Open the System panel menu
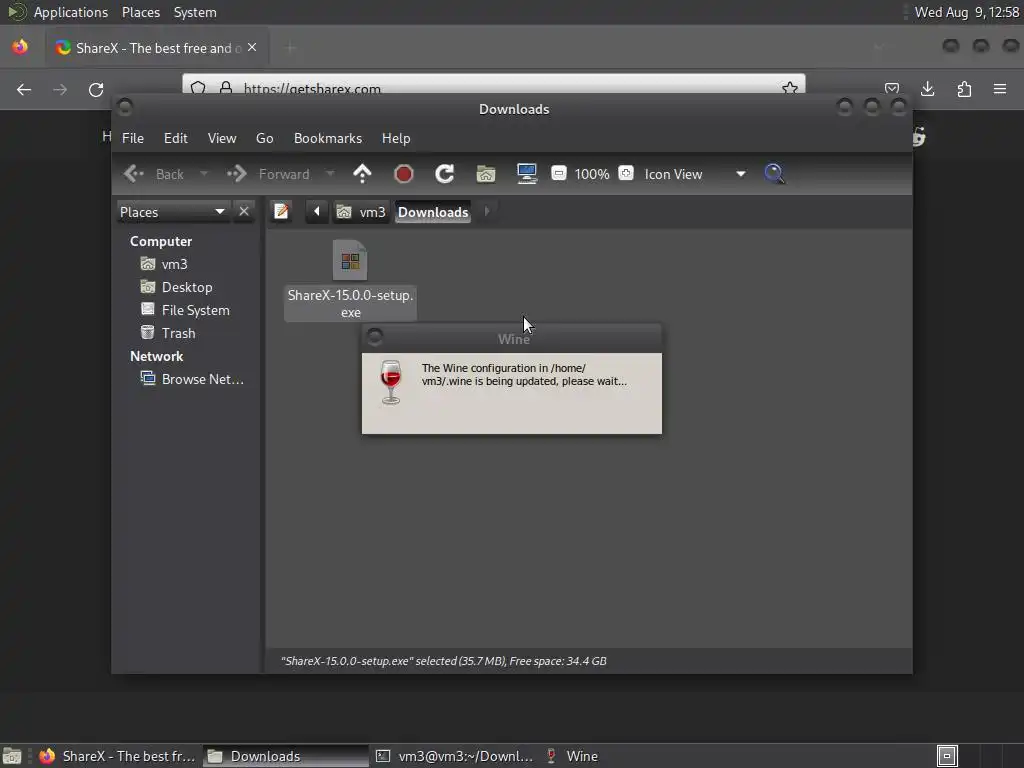1024x768 pixels. coord(195,12)
